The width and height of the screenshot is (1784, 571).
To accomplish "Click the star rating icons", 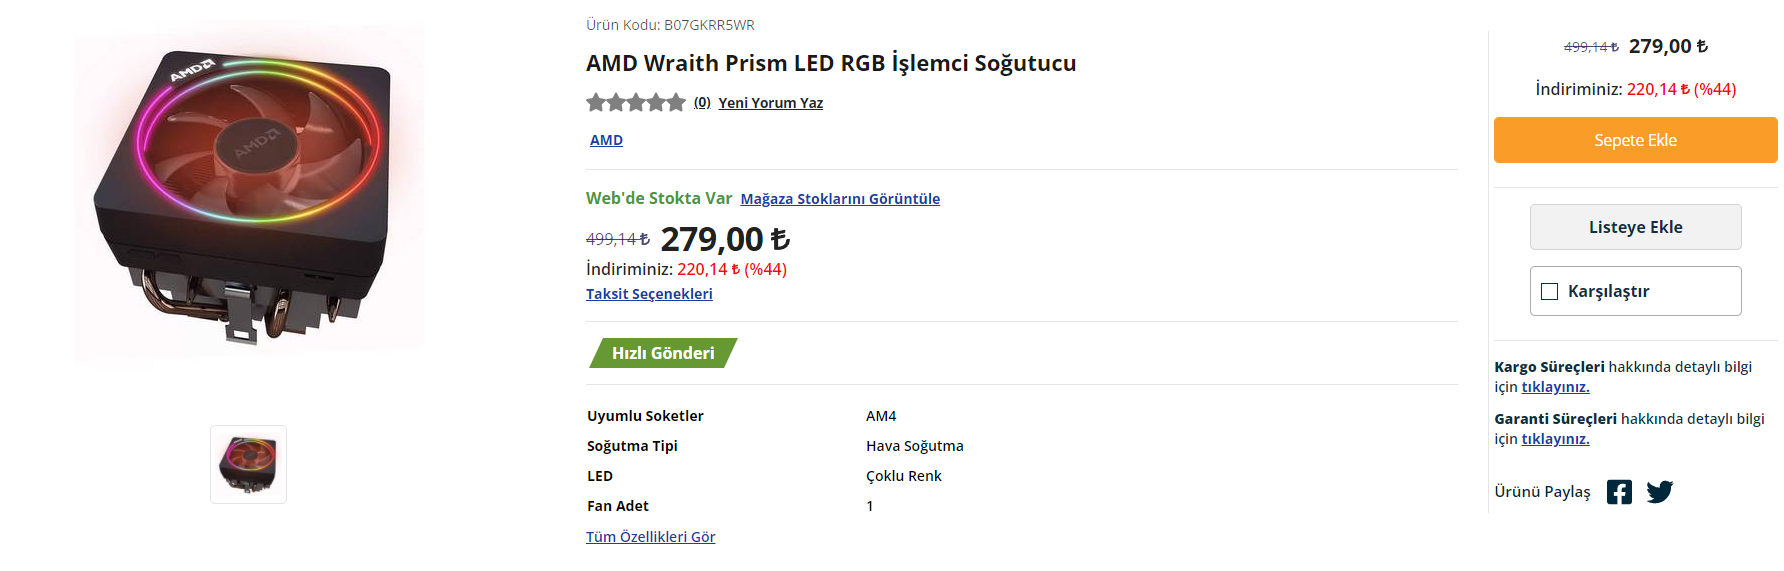I will pyautogui.click(x=636, y=102).
